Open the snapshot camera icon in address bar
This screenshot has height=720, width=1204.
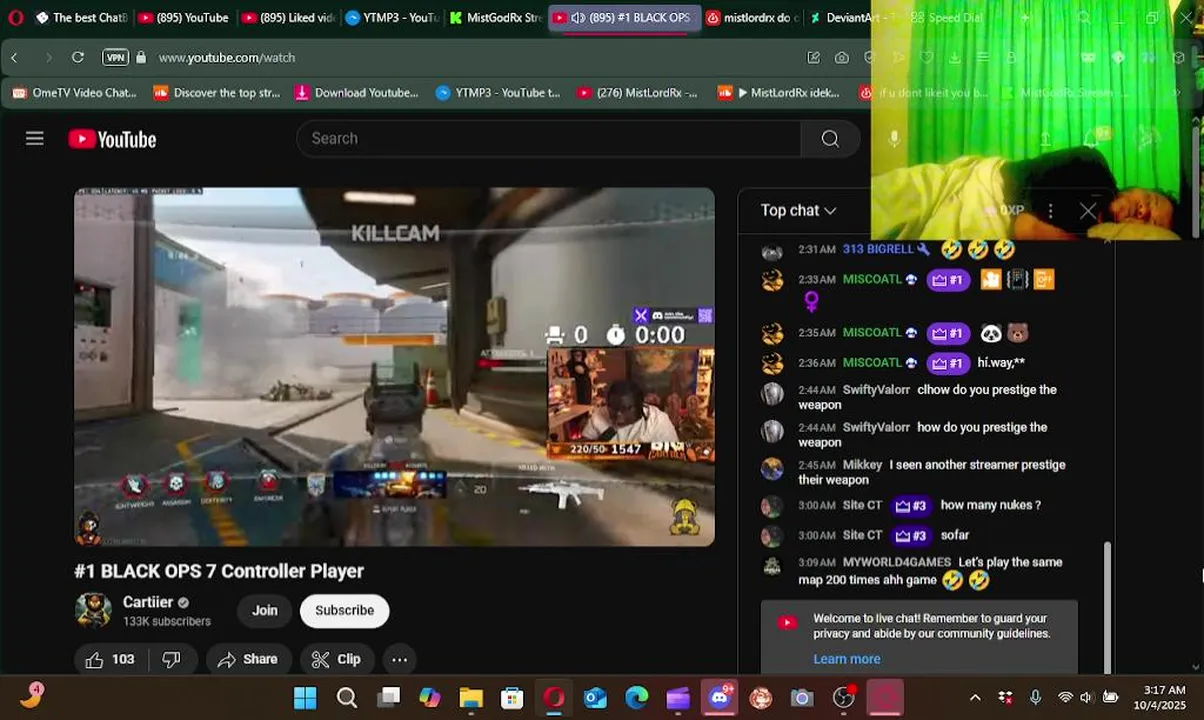tap(842, 57)
